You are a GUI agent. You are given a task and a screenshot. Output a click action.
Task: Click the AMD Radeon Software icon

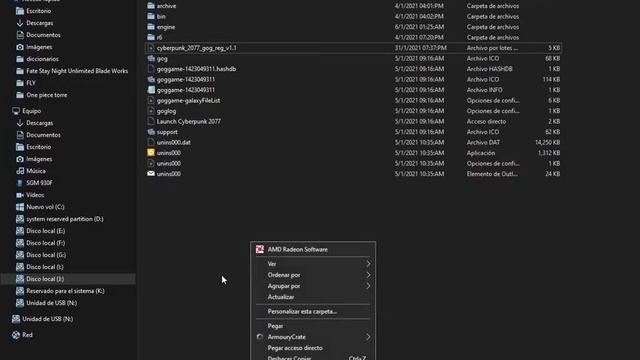point(260,249)
